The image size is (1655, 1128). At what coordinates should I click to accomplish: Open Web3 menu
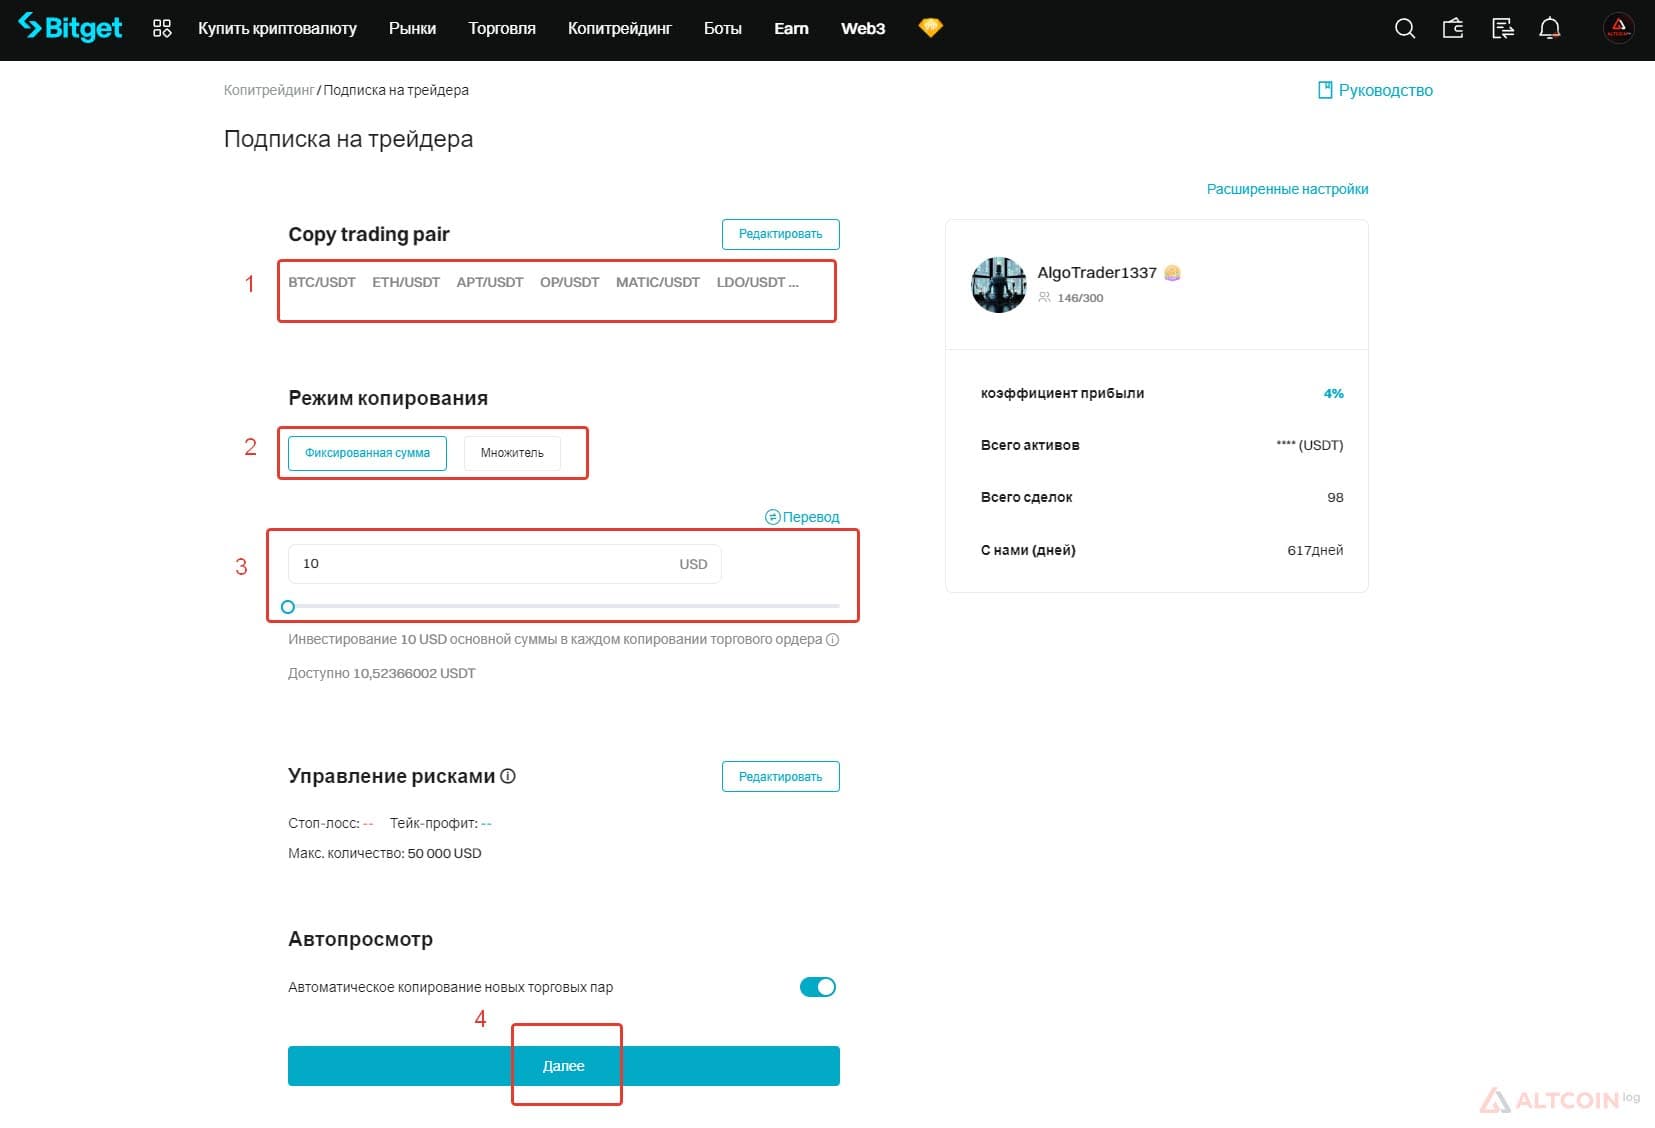[x=863, y=28]
